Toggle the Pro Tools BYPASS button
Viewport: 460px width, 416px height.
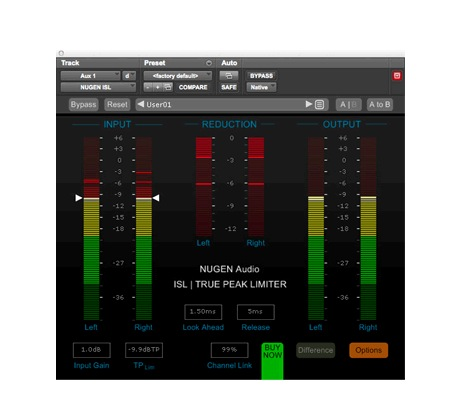(261, 76)
